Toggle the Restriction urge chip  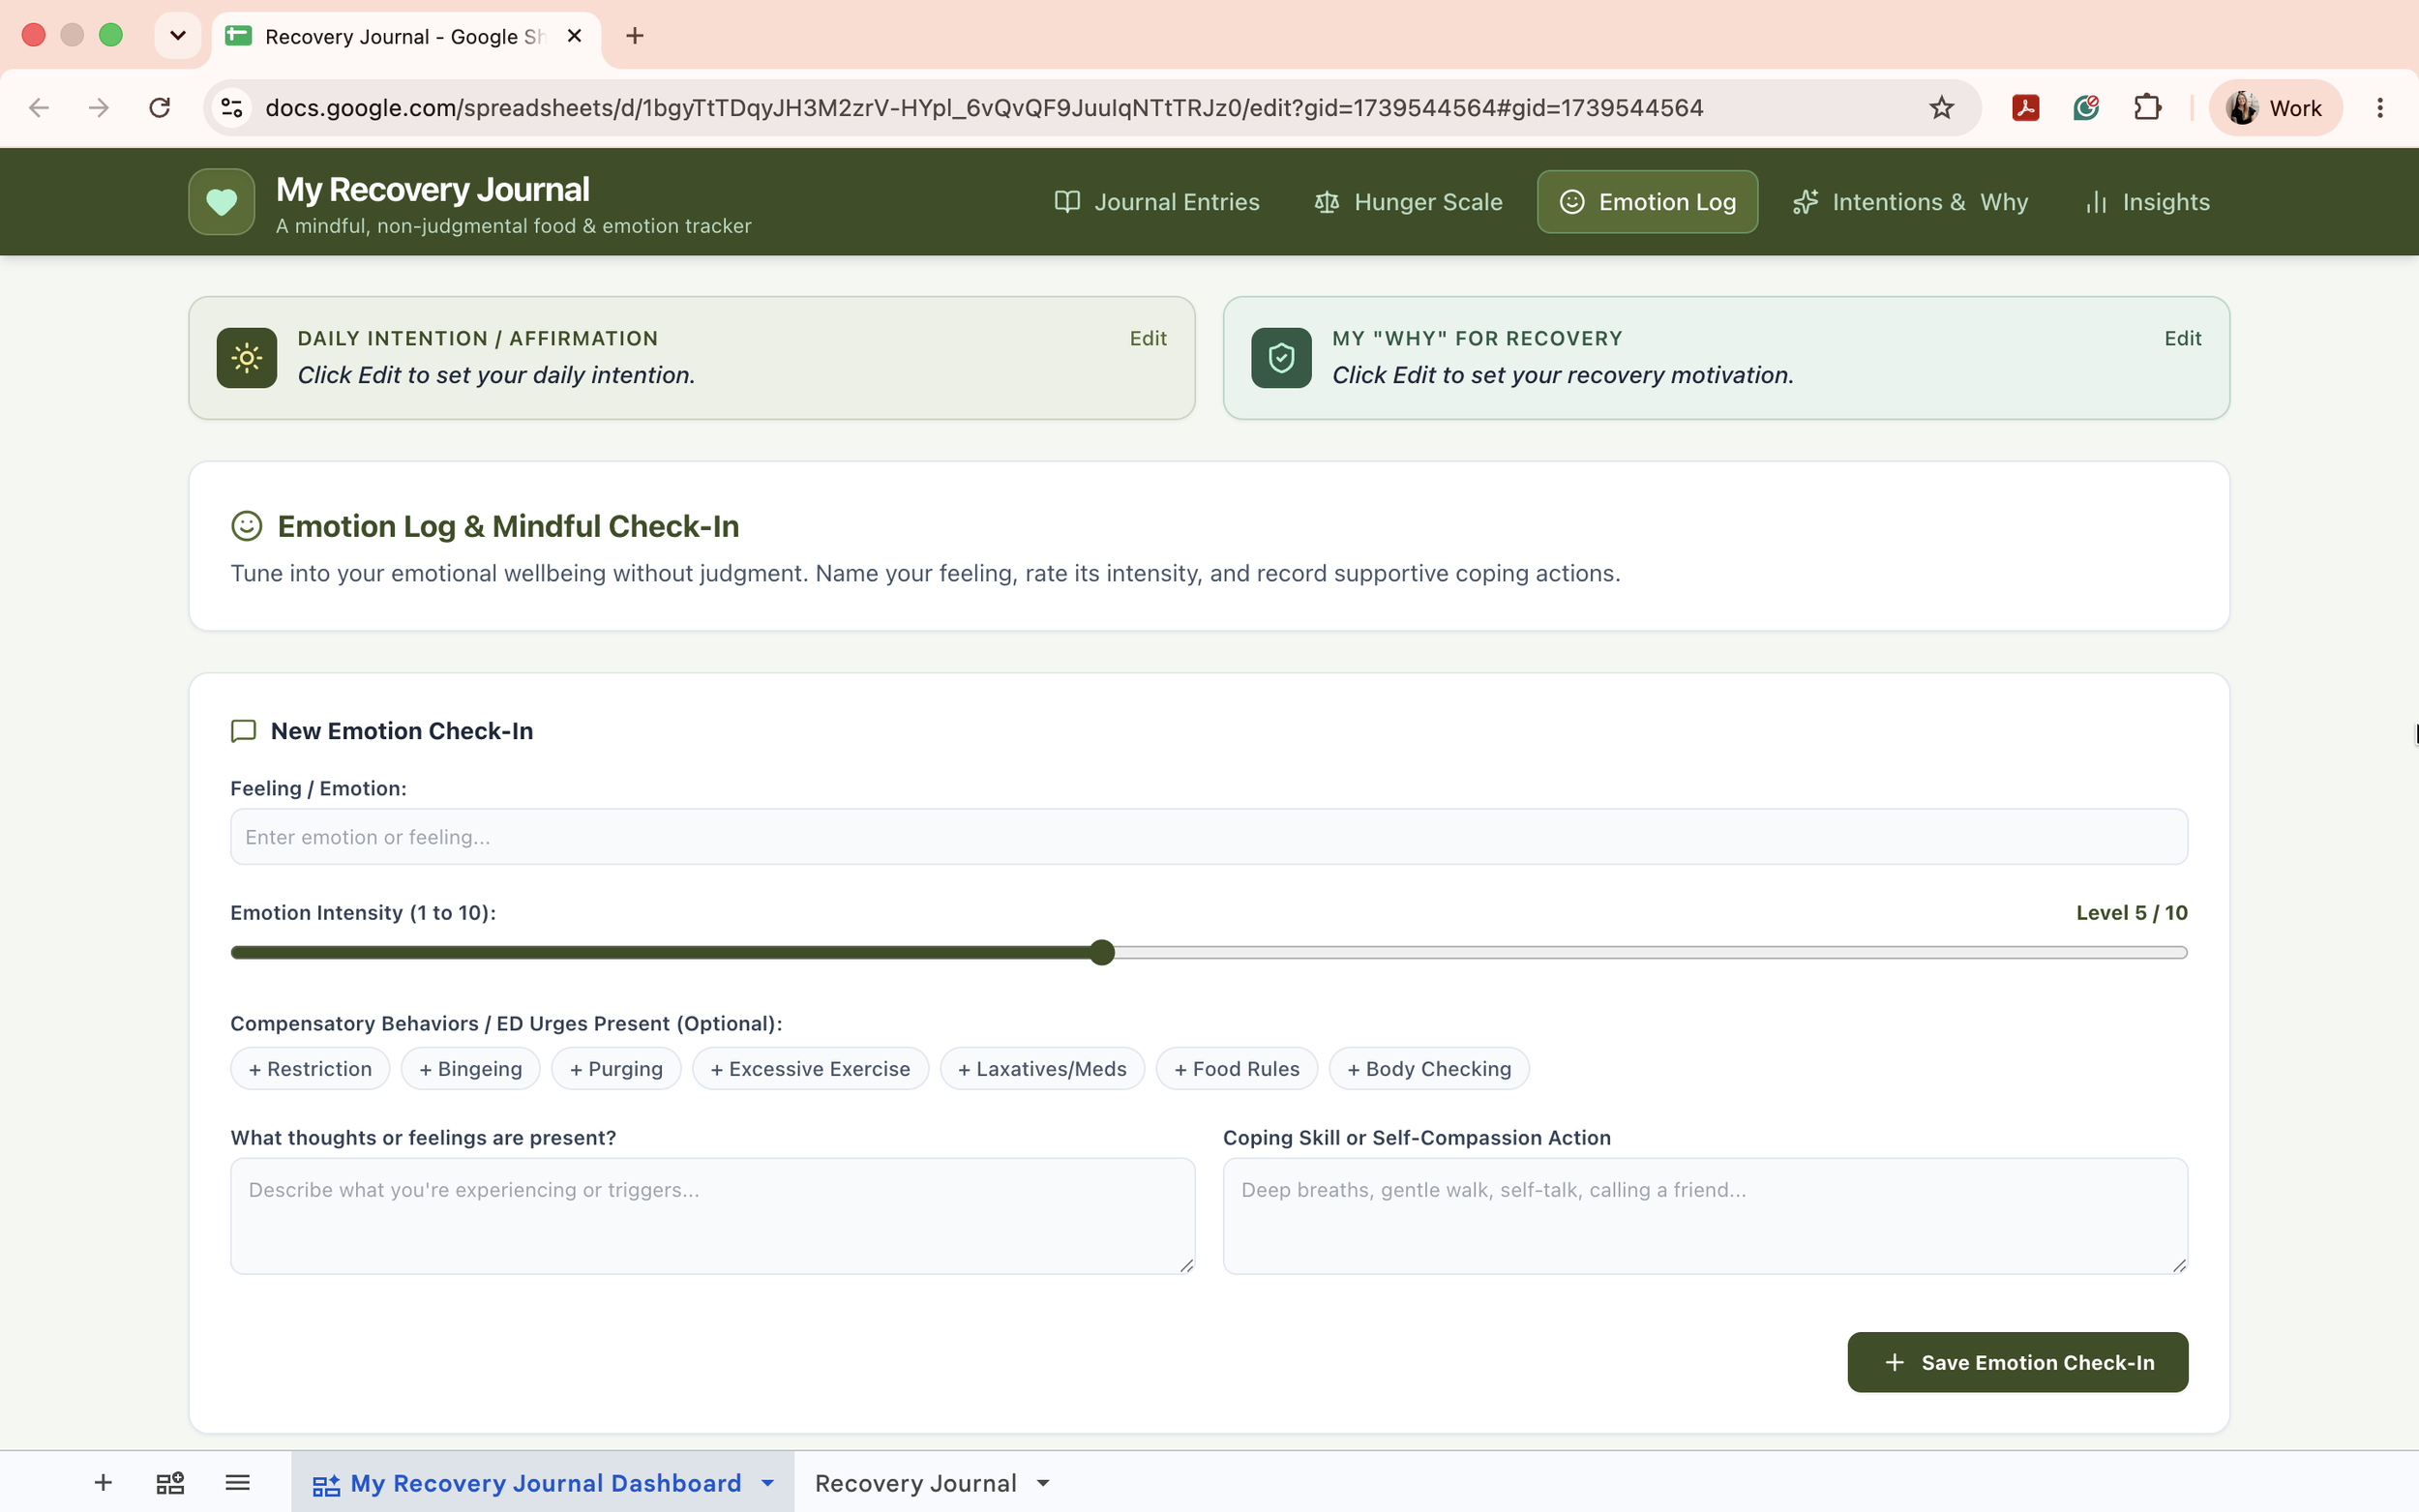pos(310,1068)
